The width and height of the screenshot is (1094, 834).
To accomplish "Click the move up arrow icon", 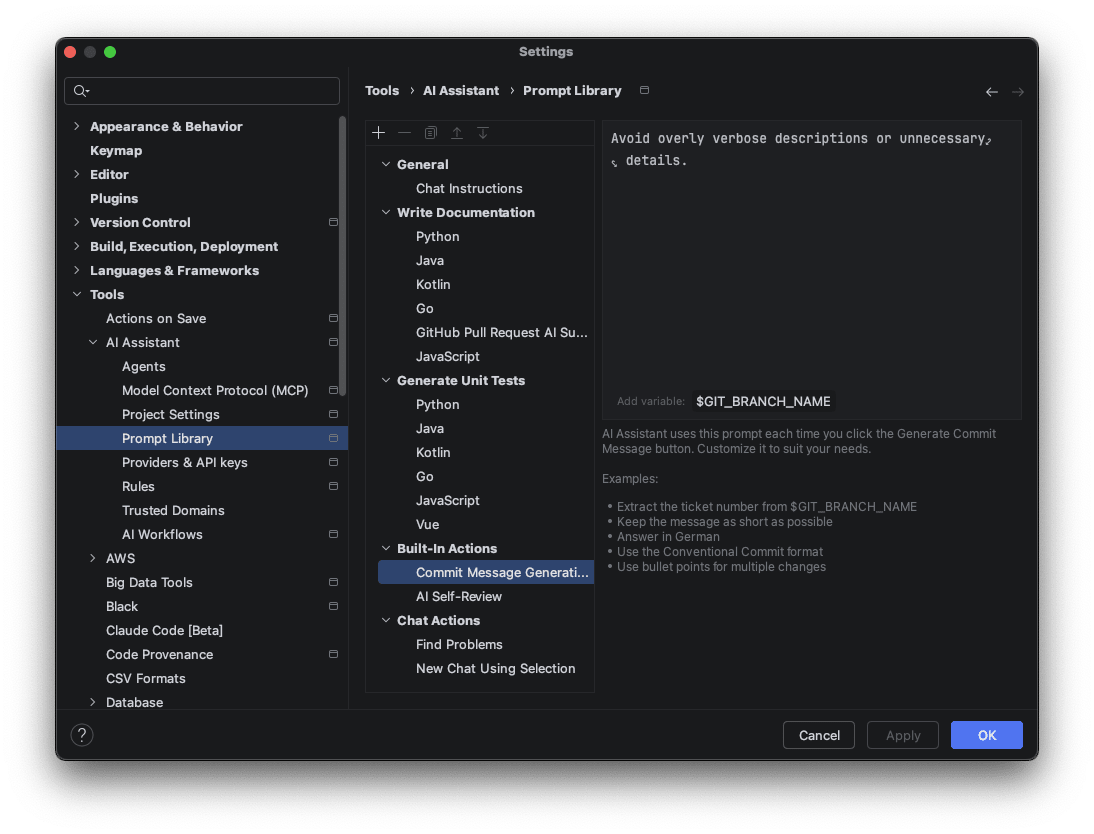I will pyautogui.click(x=457, y=133).
